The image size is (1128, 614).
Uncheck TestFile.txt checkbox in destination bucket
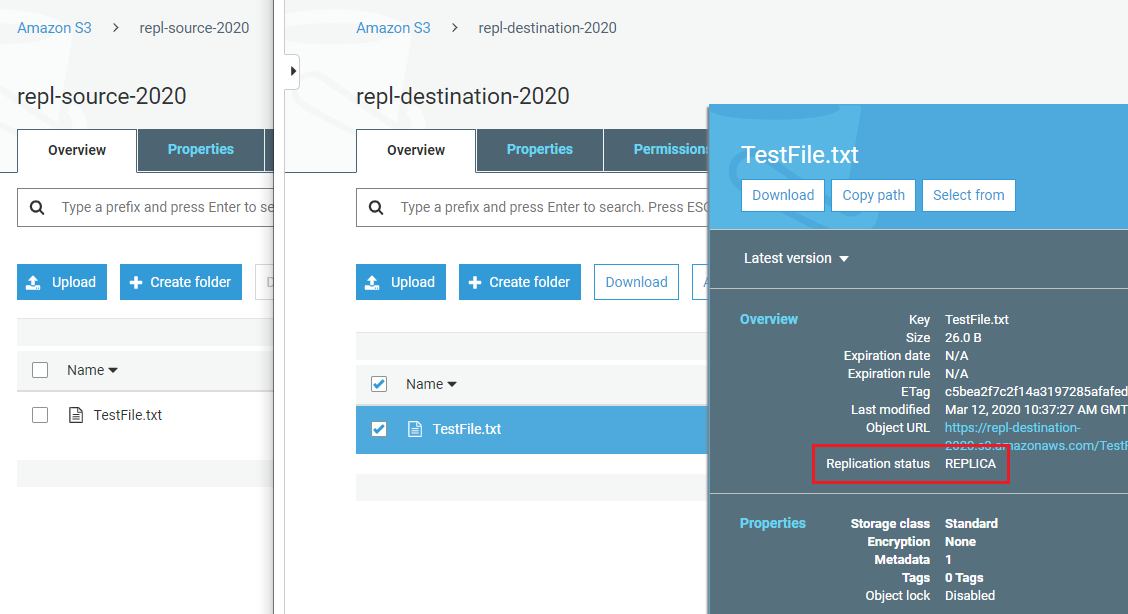click(379, 429)
